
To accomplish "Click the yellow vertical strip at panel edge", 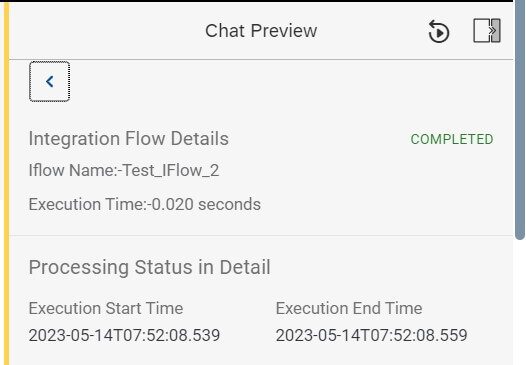I will pos(6,183).
